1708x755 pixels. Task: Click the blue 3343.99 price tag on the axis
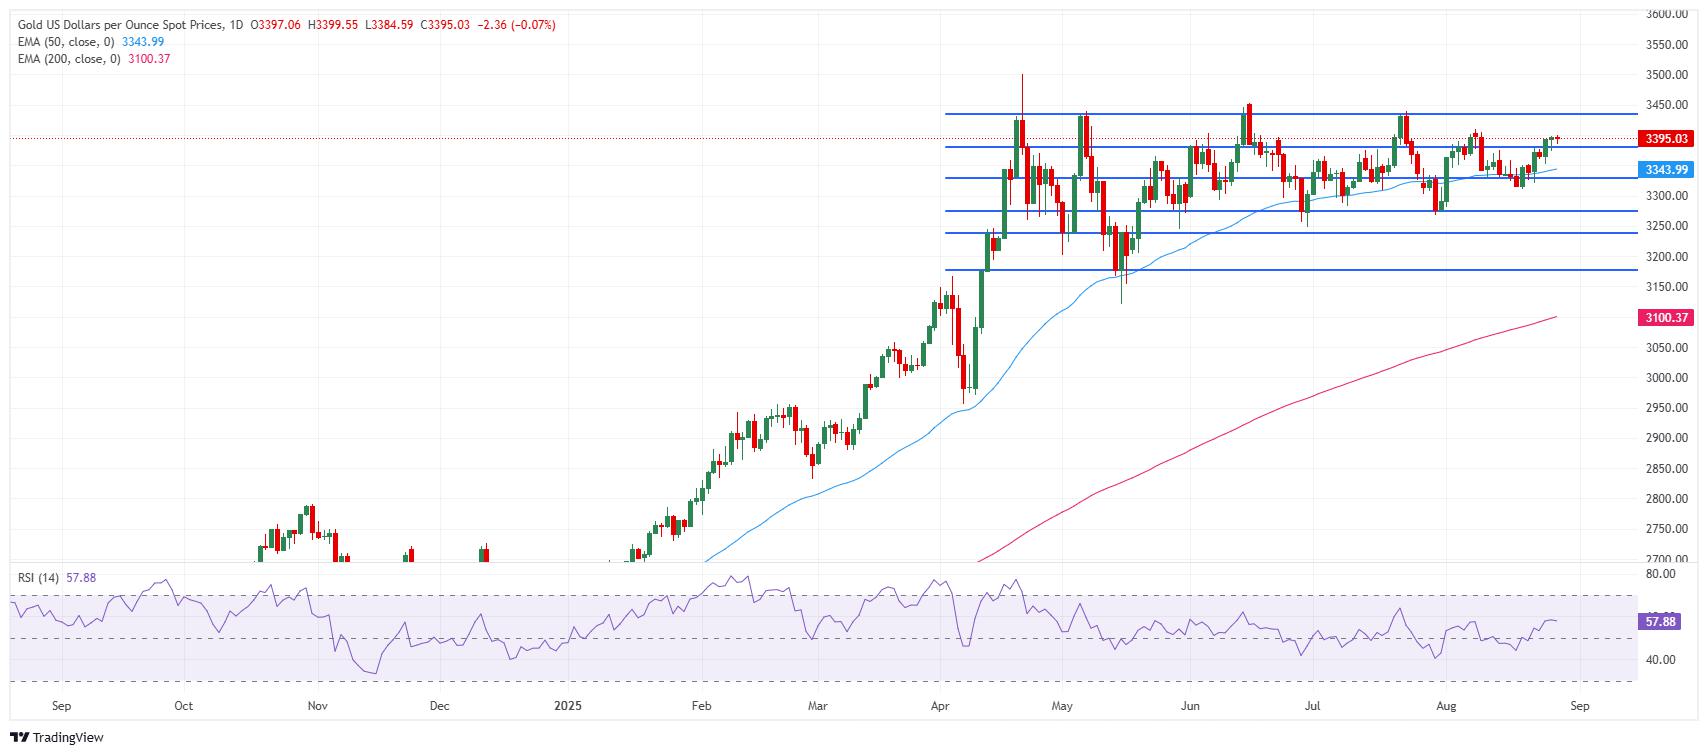click(1664, 170)
